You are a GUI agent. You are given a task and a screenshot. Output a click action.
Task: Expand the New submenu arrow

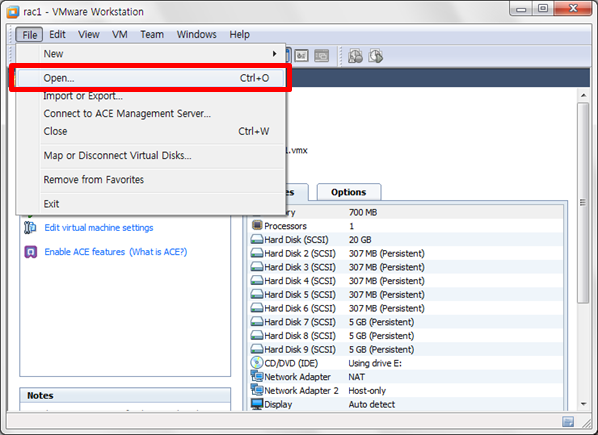pos(274,54)
